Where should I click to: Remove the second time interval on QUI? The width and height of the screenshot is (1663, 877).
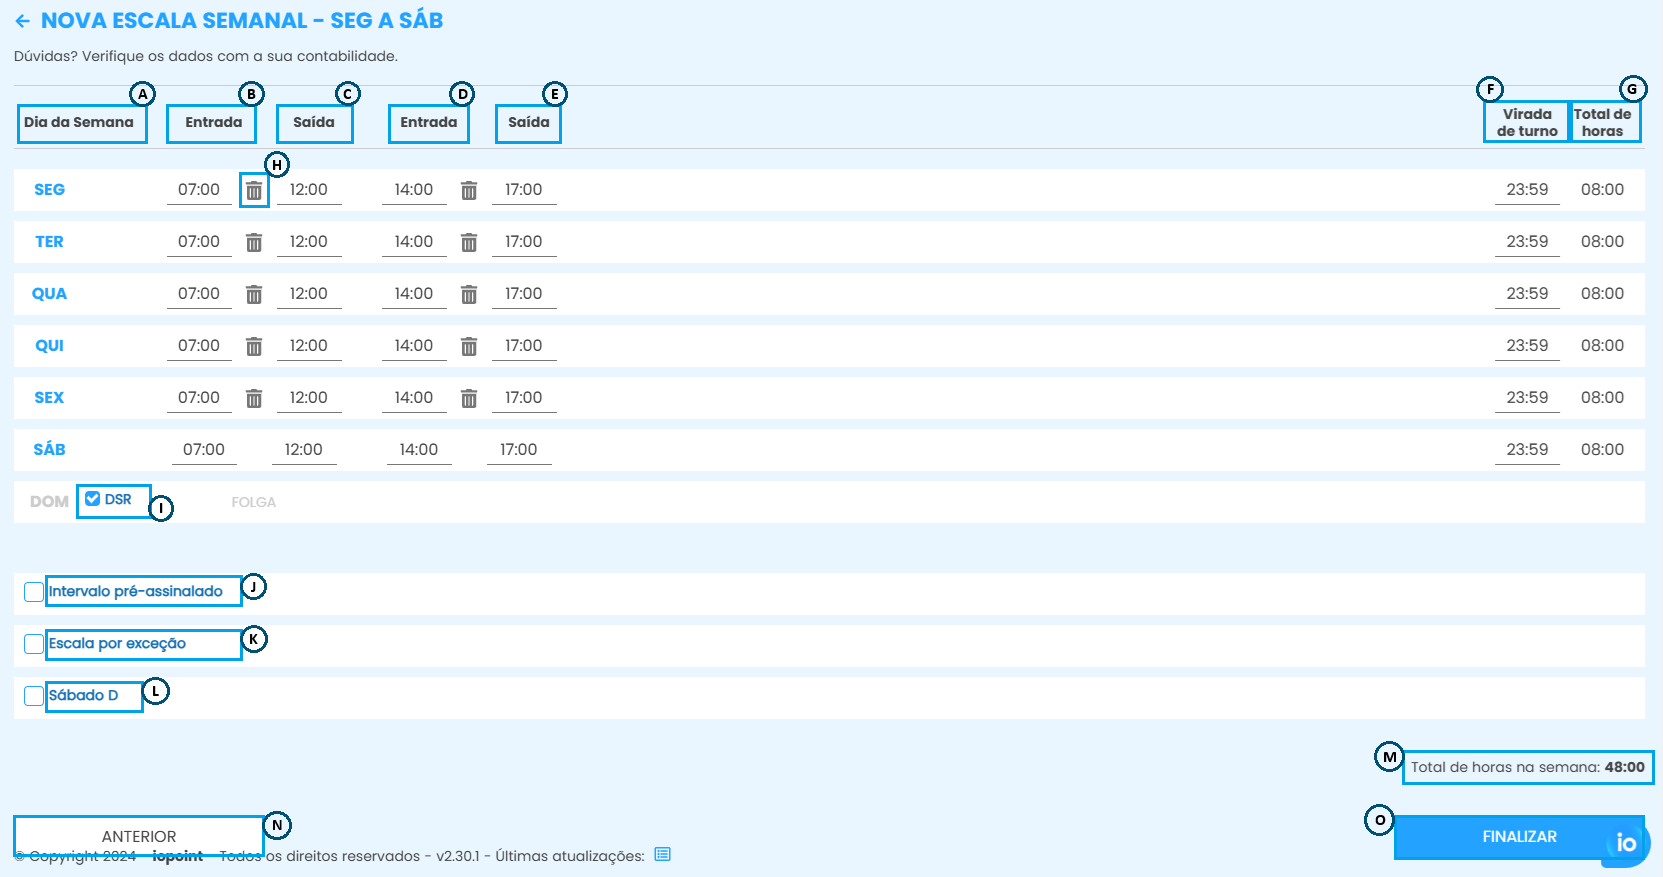[469, 346]
